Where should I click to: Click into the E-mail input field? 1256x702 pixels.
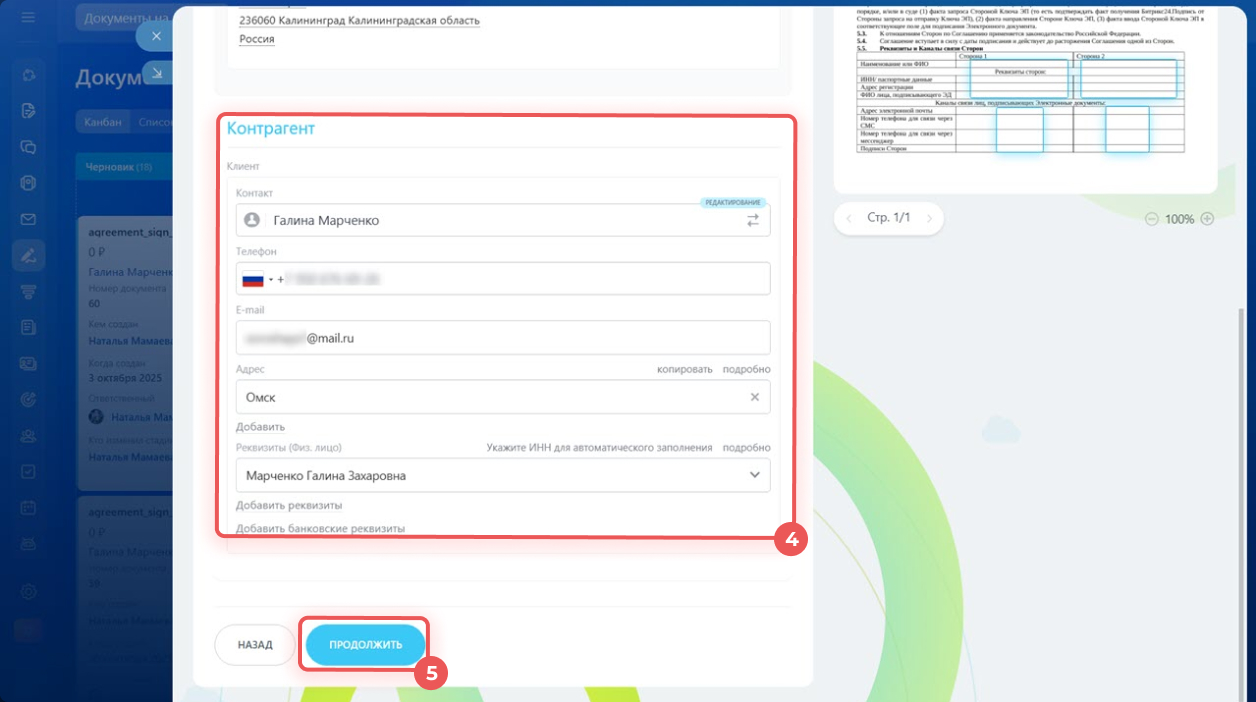coord(503,338)
